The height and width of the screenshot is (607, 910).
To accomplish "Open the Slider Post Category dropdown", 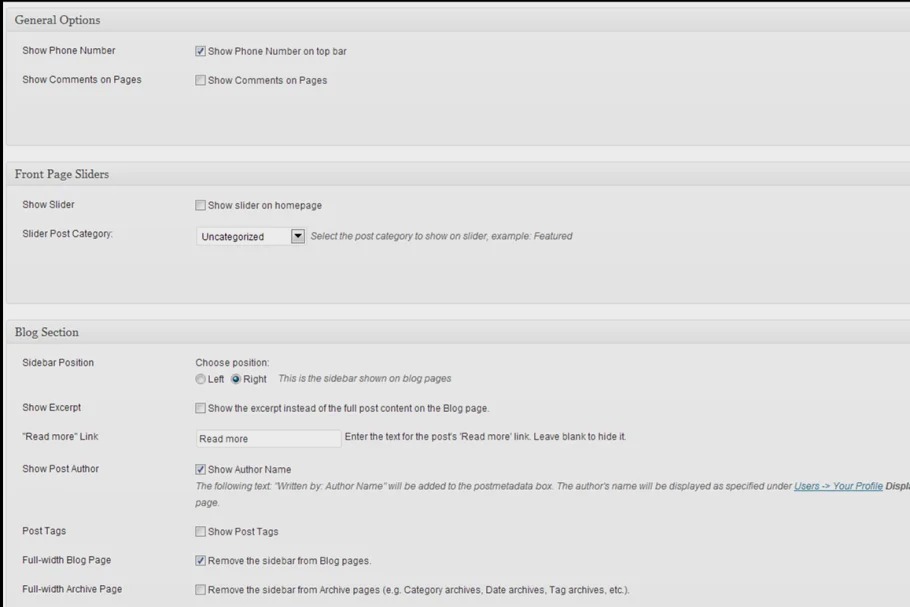I will point(297,237).
